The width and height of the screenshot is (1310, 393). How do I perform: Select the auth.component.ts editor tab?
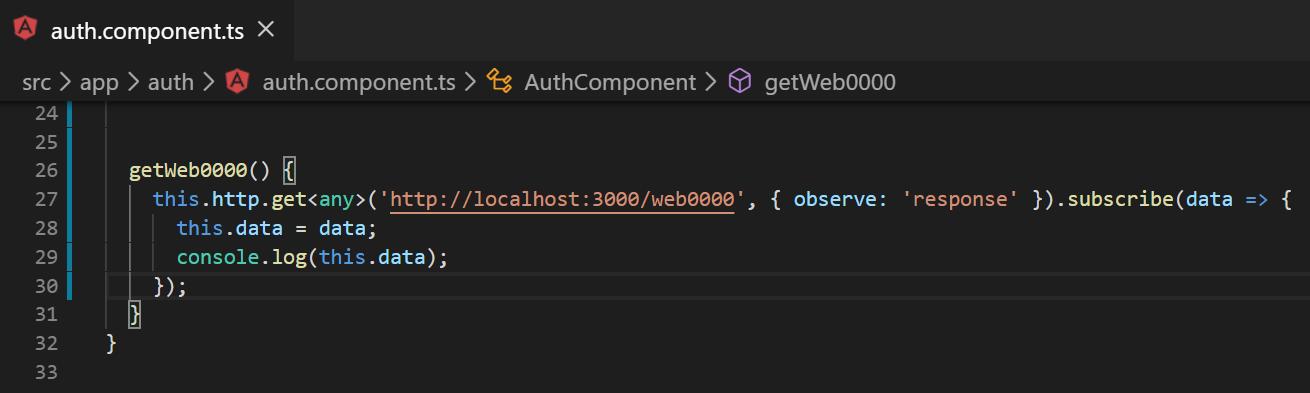(x=146, y=29)
